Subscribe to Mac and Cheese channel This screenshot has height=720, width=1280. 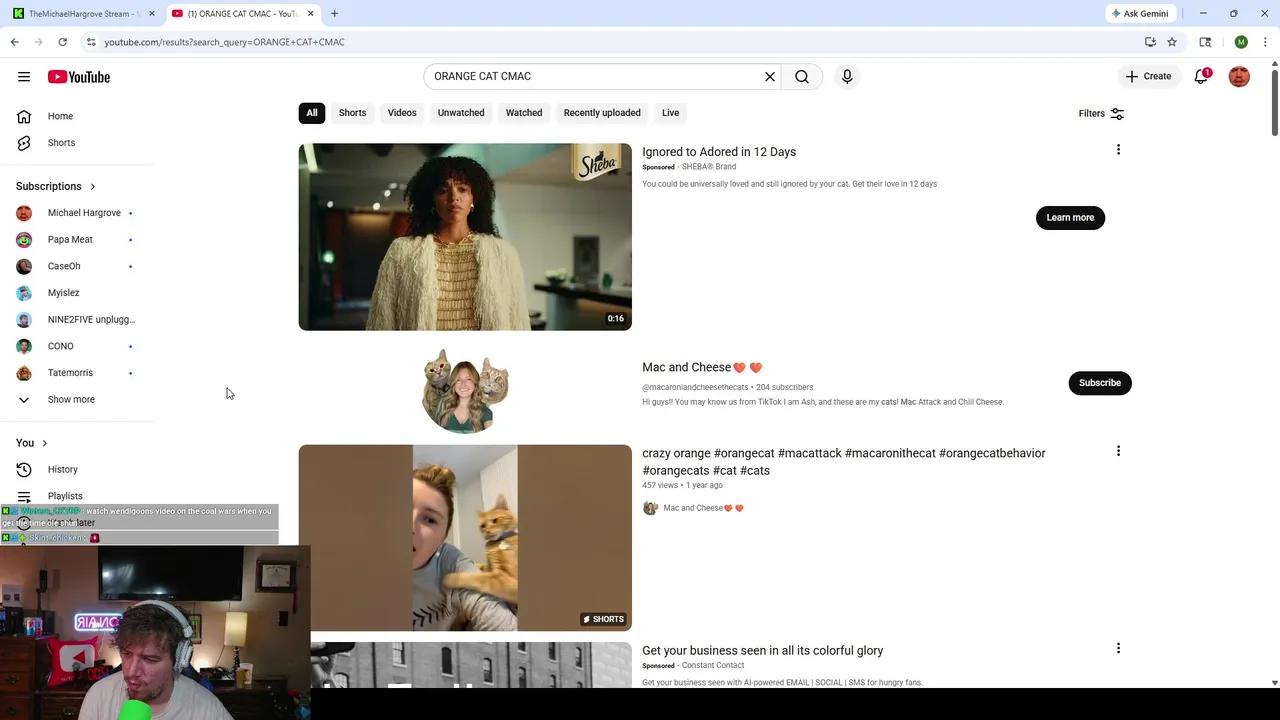(1100, 383)
